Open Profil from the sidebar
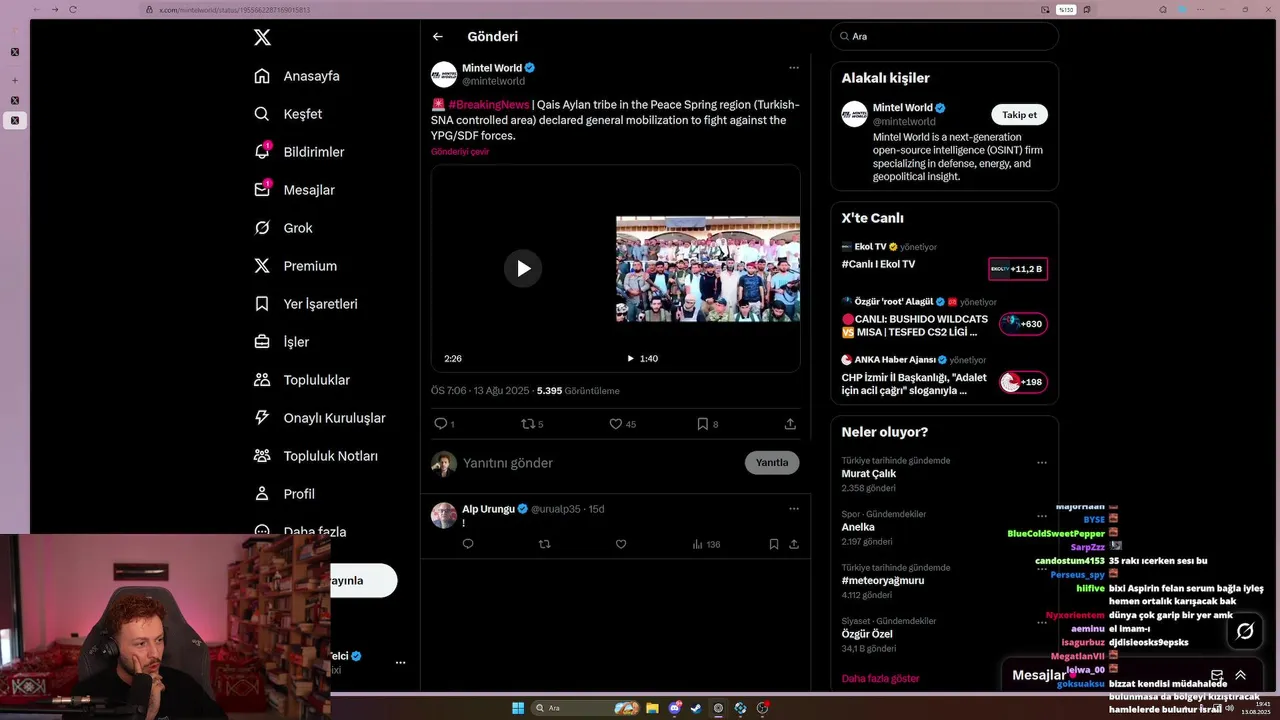 284,494
